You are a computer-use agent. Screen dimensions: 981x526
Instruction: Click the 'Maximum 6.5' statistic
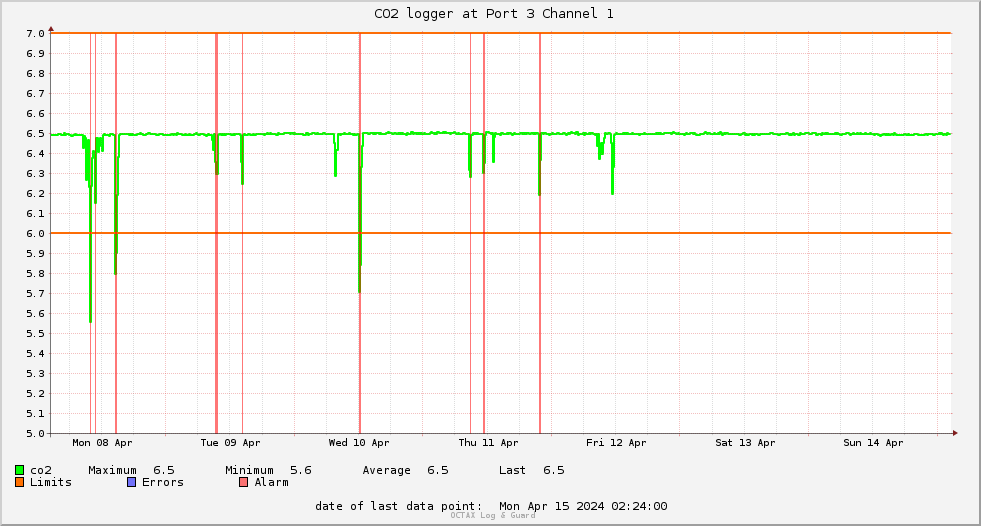click(x=131, y=470)
